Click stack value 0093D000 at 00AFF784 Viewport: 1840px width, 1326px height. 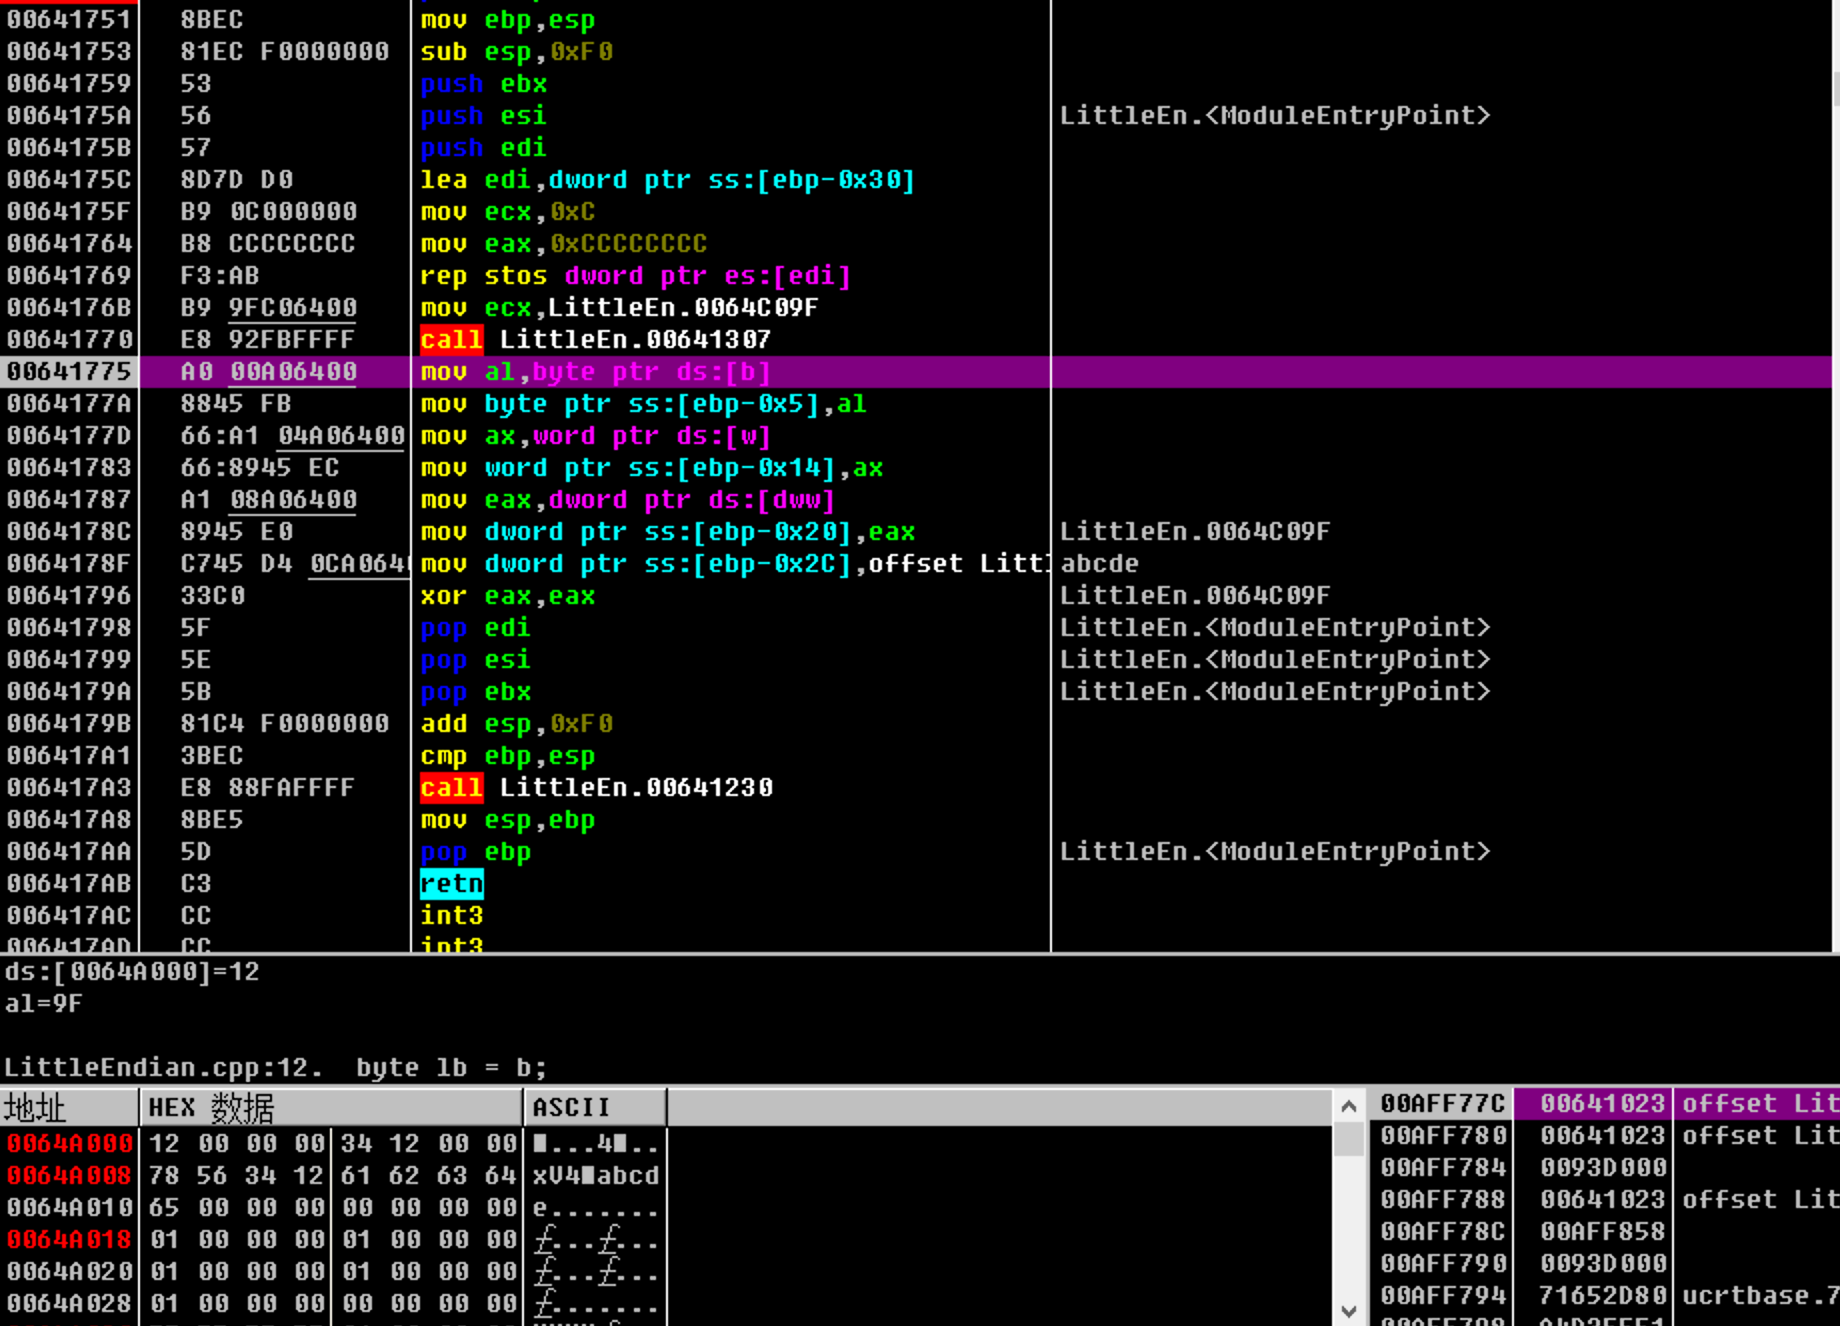pyautogui.click(x=1603, y=1168)
